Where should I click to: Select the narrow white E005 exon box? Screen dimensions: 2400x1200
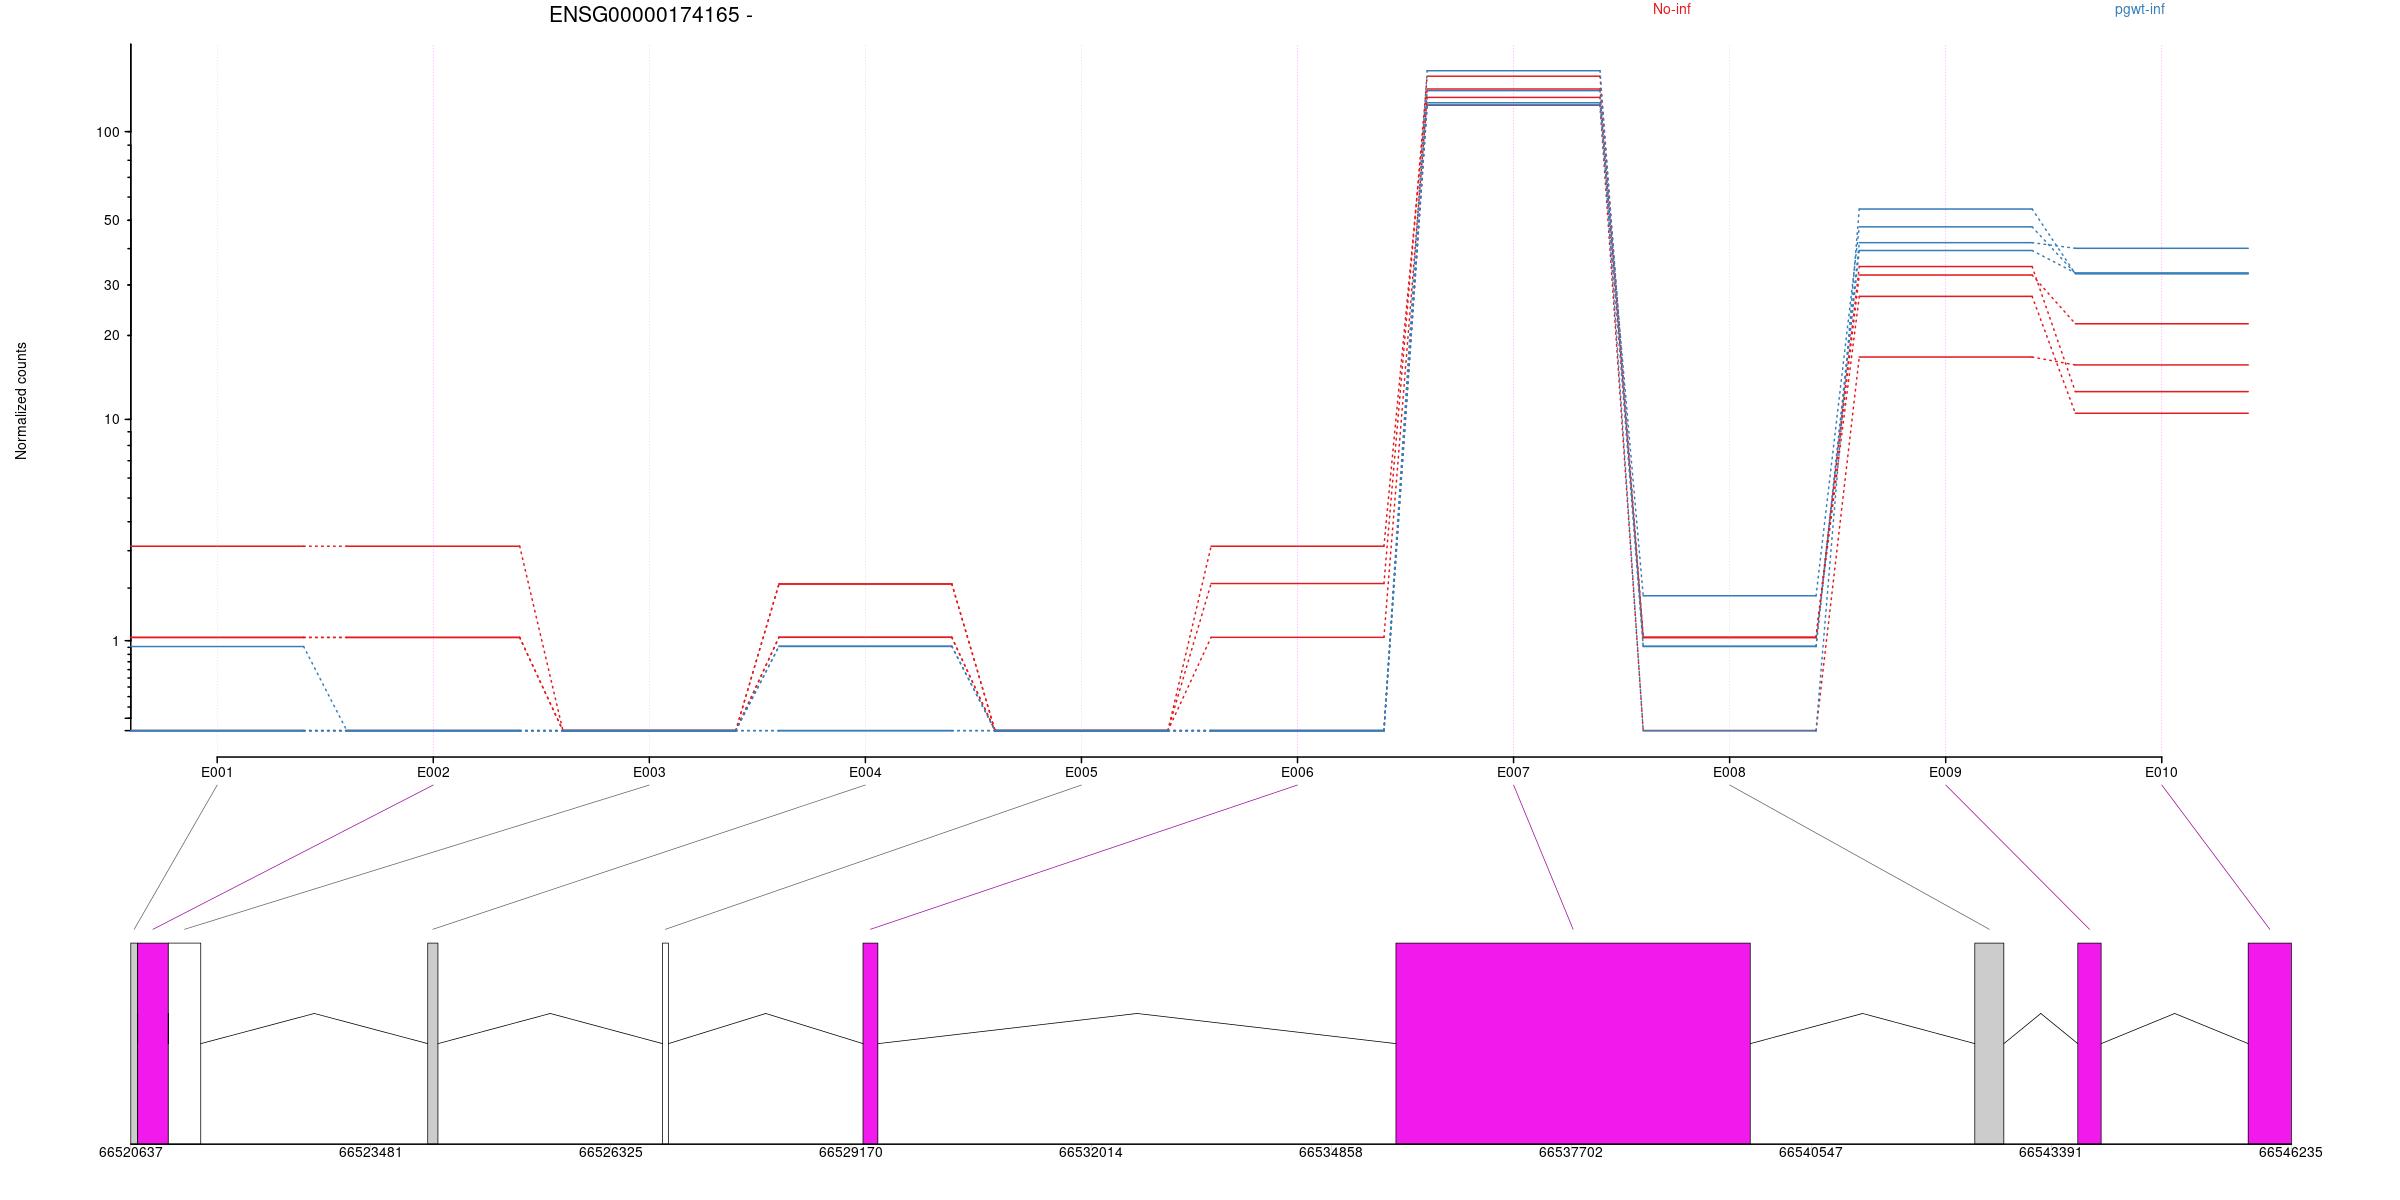(665, 1043)
